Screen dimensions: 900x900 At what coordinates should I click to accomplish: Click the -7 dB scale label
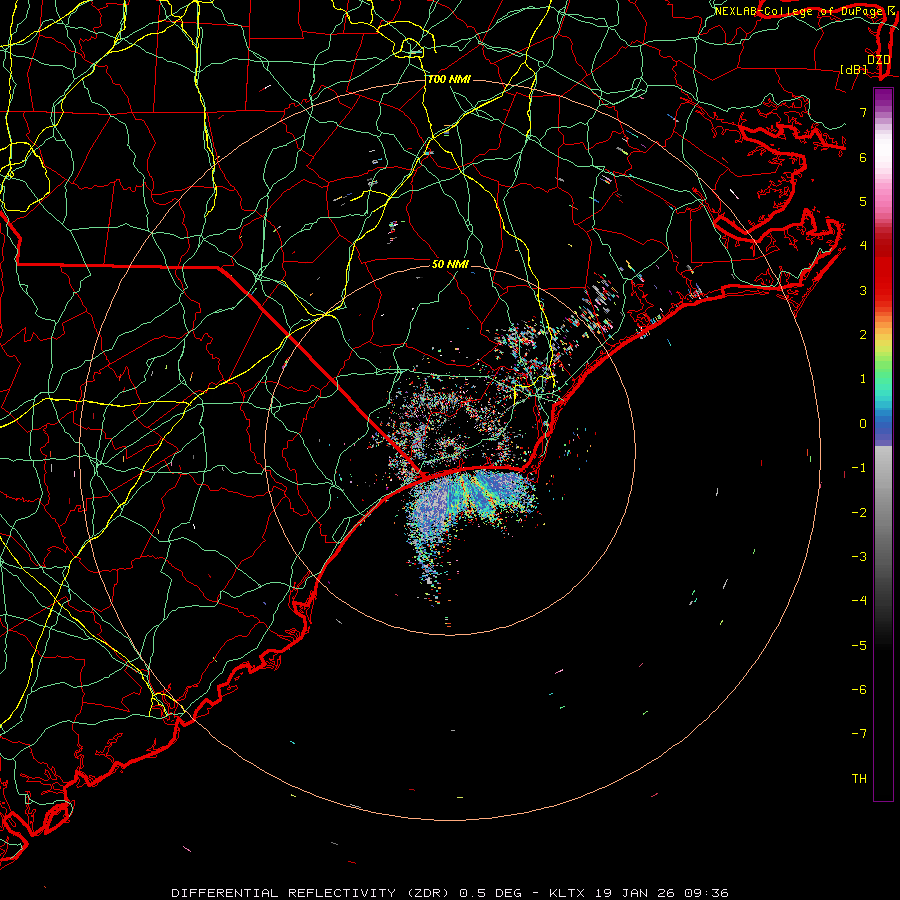pos(859,734)
